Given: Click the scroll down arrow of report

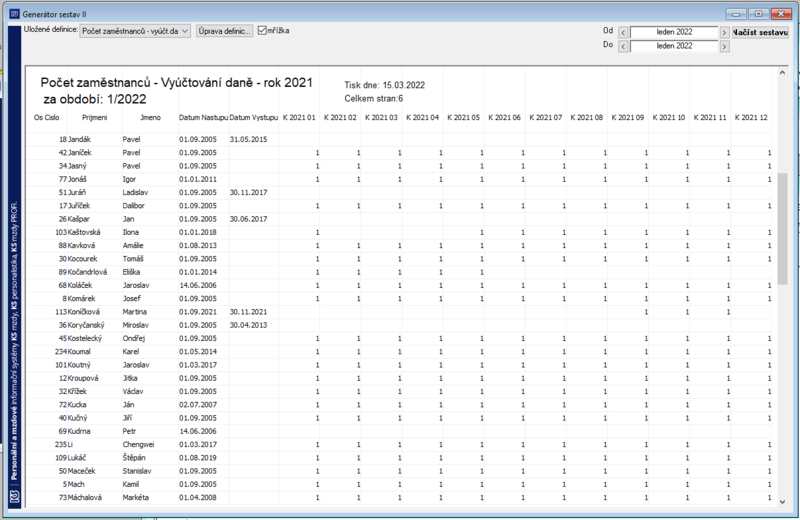Looking at the screenshot, I should pos(782,502).
